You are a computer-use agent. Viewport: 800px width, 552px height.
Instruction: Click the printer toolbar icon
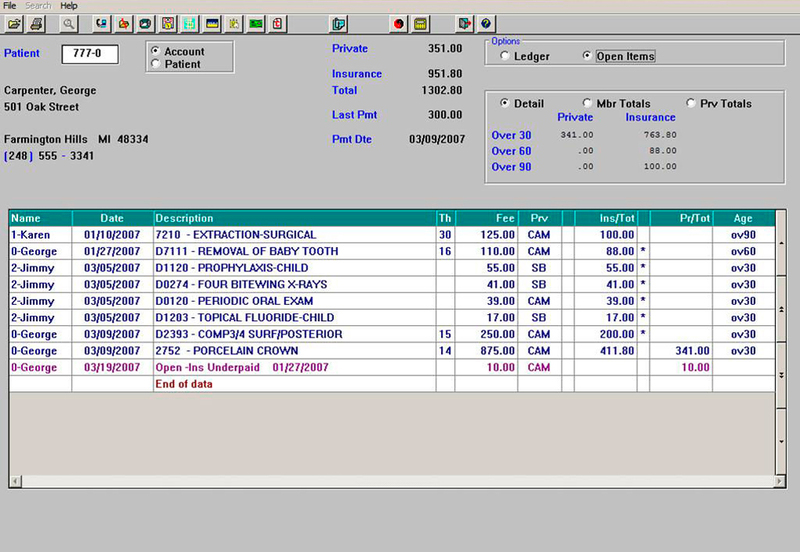coord(36,24)
